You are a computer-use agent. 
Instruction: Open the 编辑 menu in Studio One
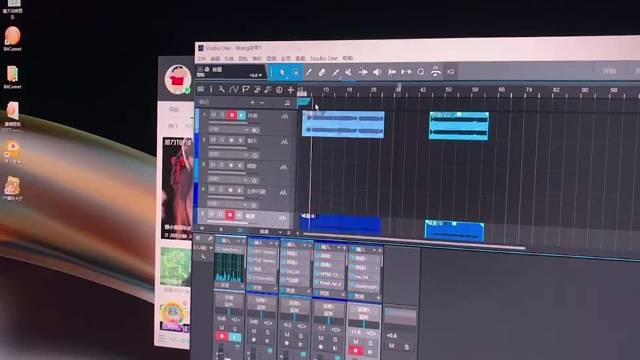click(x=215, y=59)
